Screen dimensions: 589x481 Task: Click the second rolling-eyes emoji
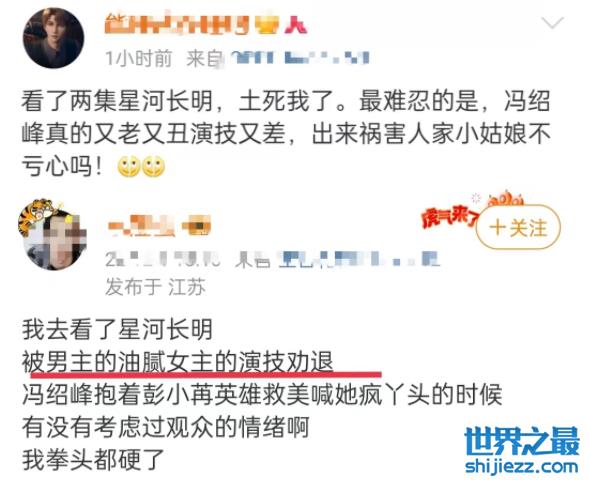(153, 166)
